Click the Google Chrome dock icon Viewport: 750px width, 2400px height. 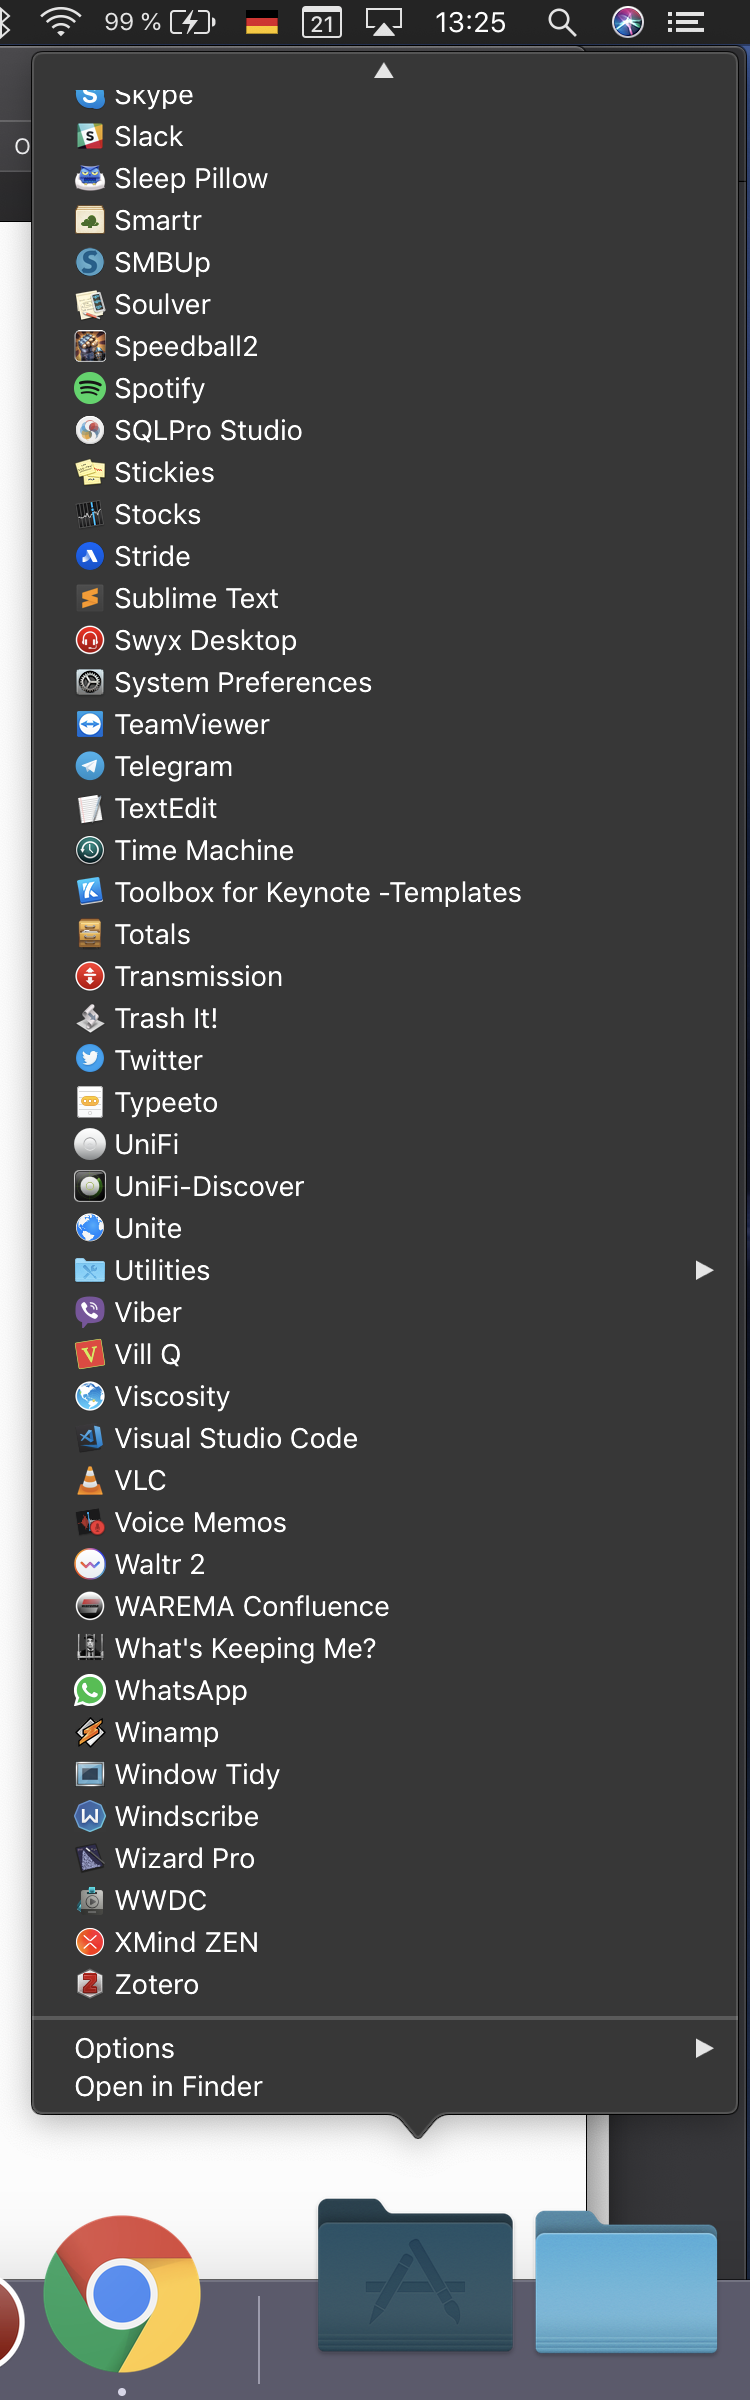point(122,2294)
